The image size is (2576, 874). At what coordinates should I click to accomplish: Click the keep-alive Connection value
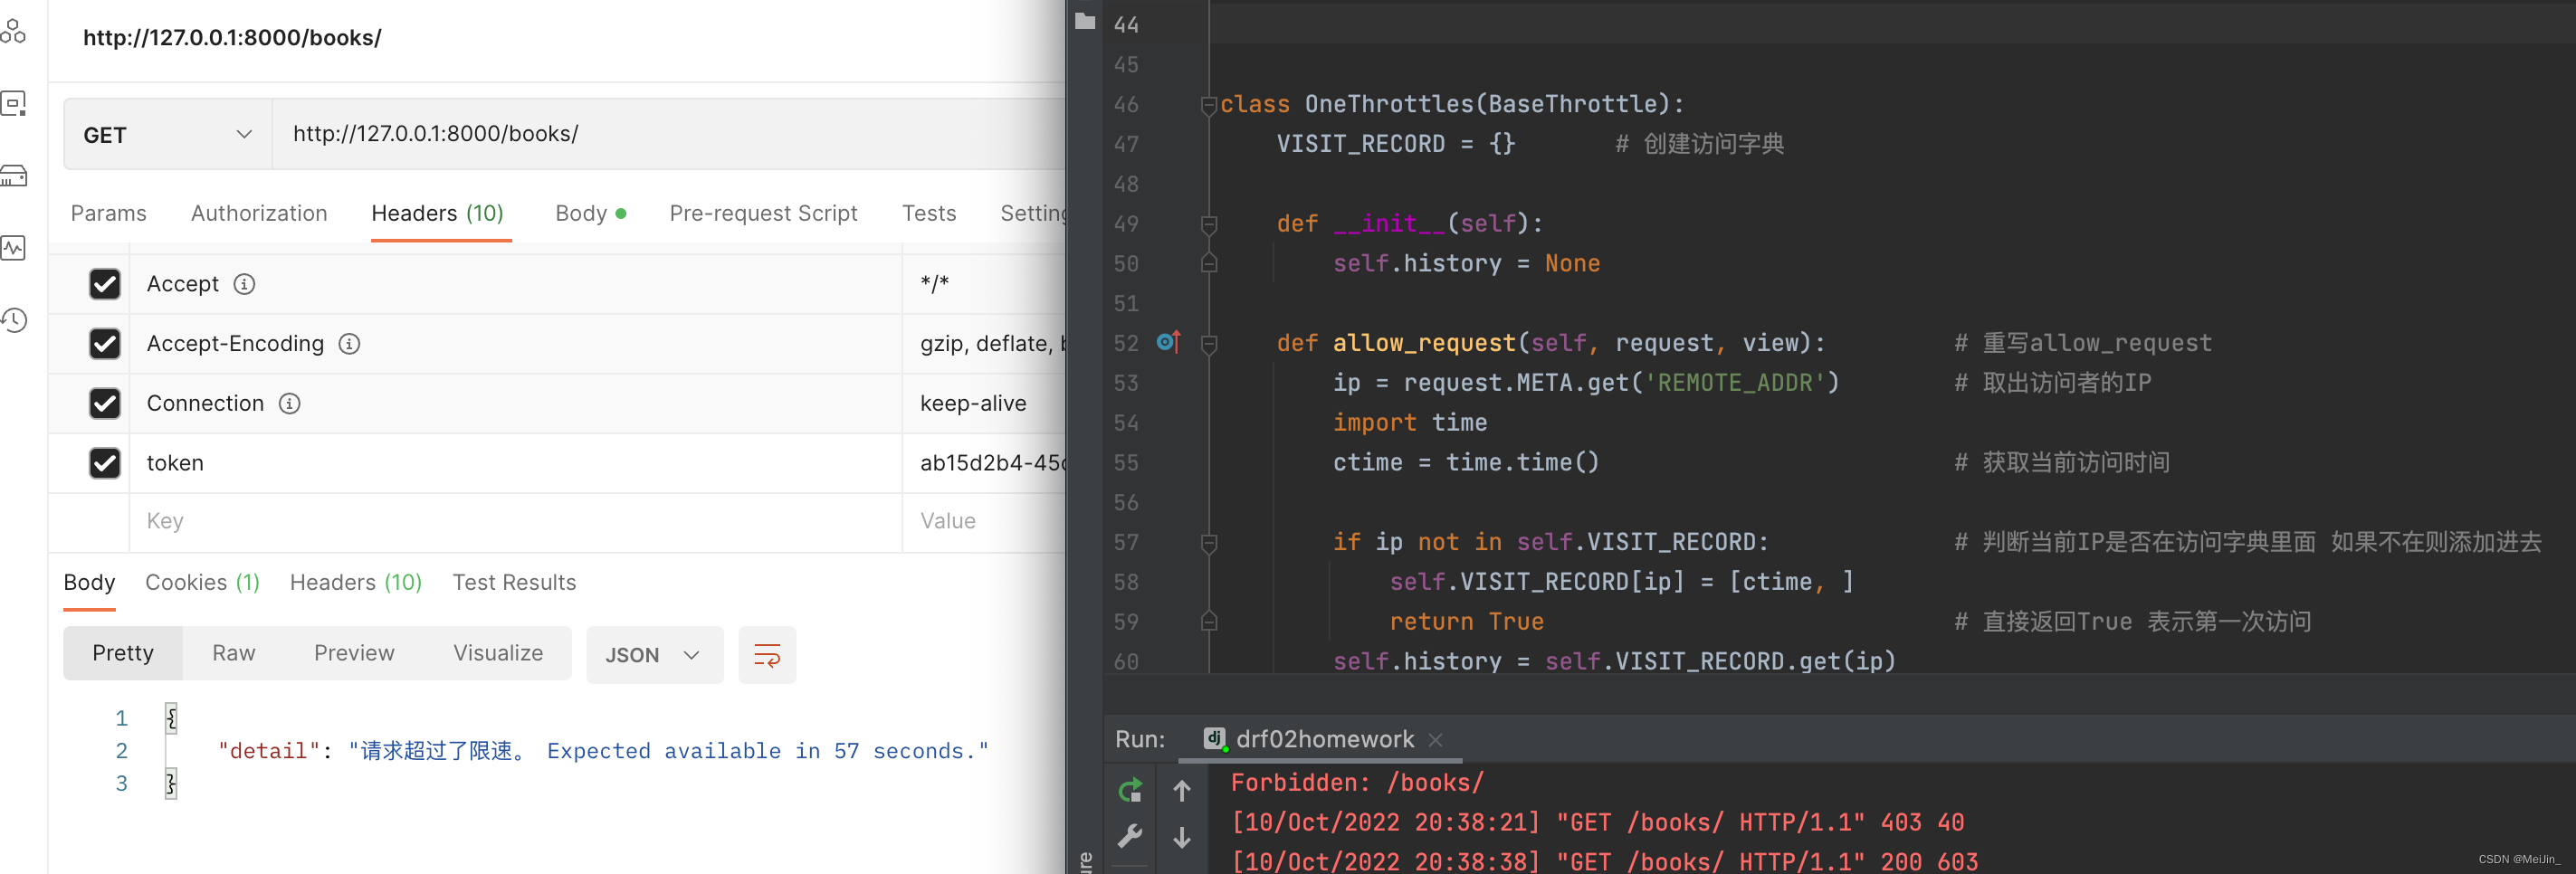click(973, 404)
